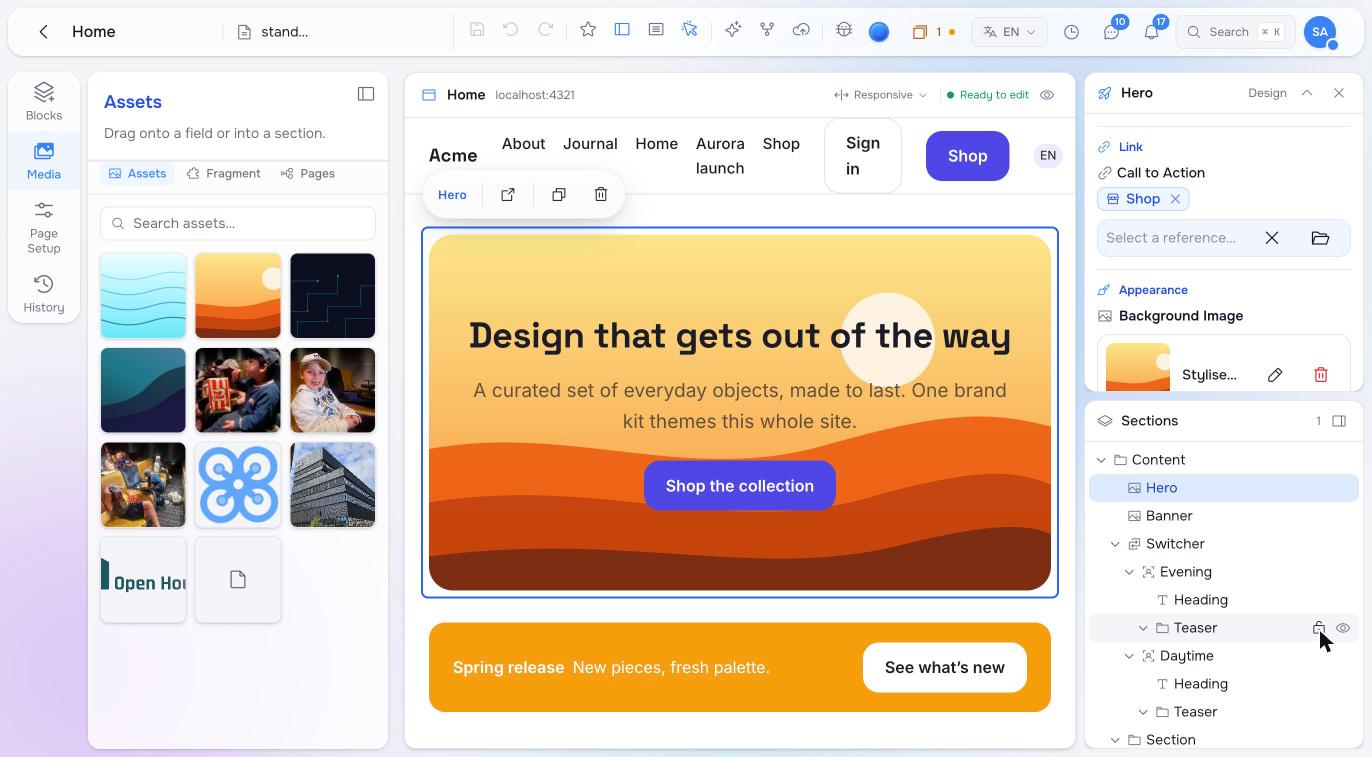Toggle preview eye next to Ready to edit
The width and height of the screenshot is (1372, 757).
coord(1047,95)
